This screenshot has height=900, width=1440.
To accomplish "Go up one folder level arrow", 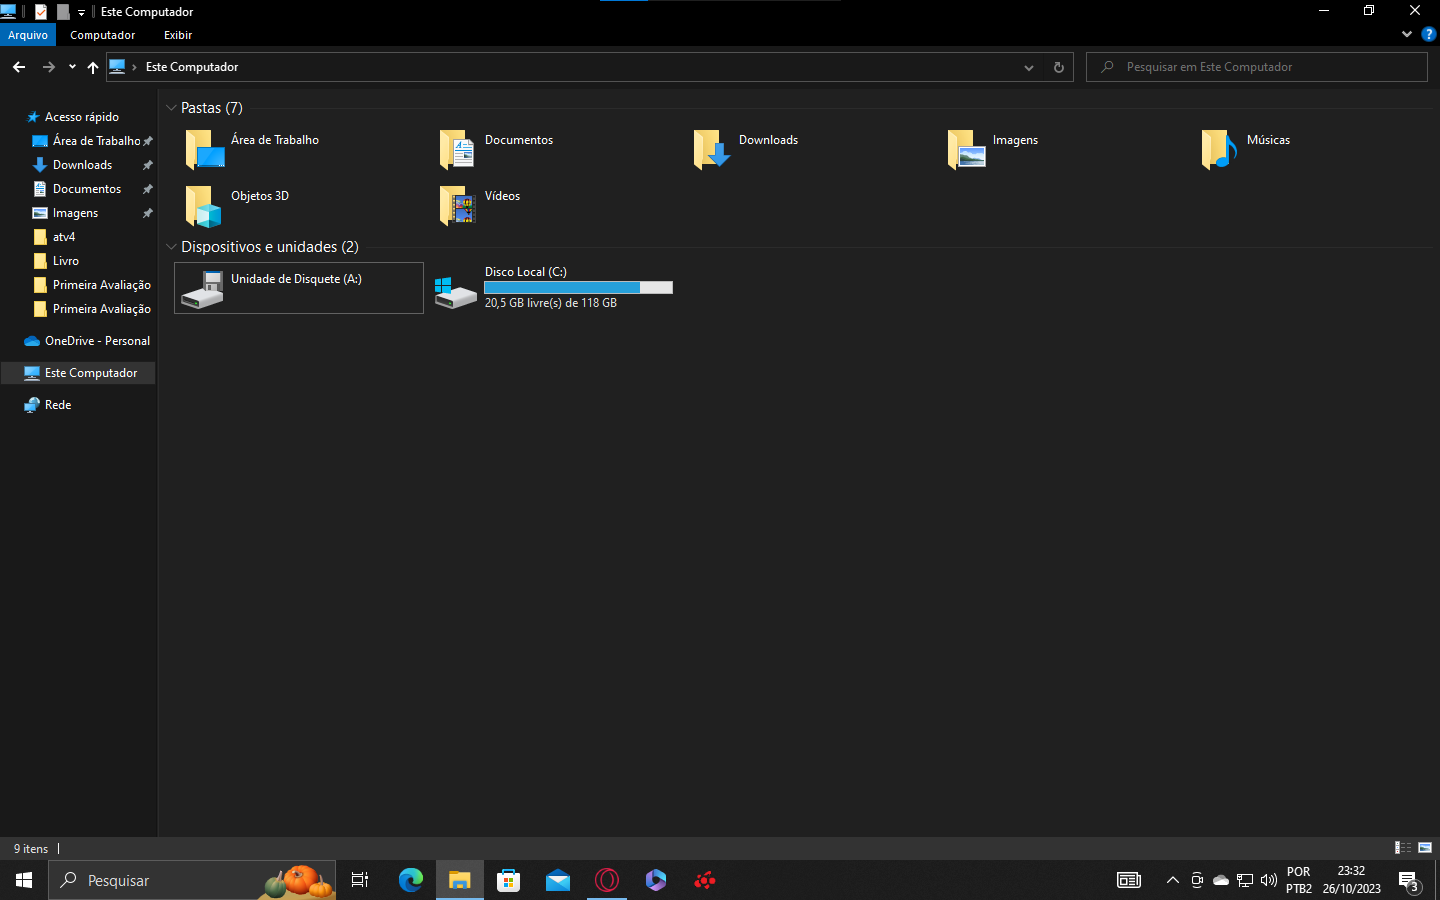I will (93, 67).
